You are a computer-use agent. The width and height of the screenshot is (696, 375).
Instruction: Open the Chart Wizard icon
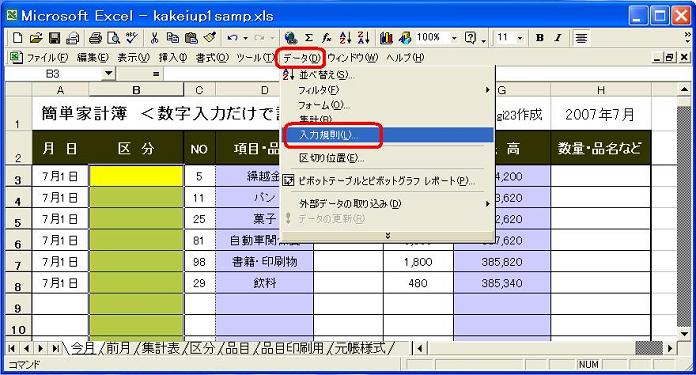(x=386, y=38)
